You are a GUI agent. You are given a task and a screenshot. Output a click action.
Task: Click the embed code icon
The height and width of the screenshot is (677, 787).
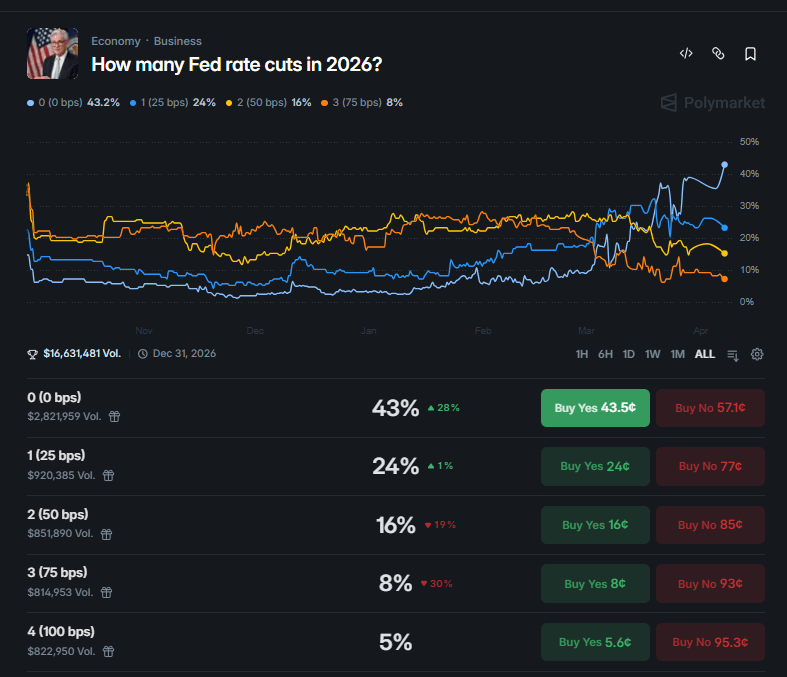point(686,54)
